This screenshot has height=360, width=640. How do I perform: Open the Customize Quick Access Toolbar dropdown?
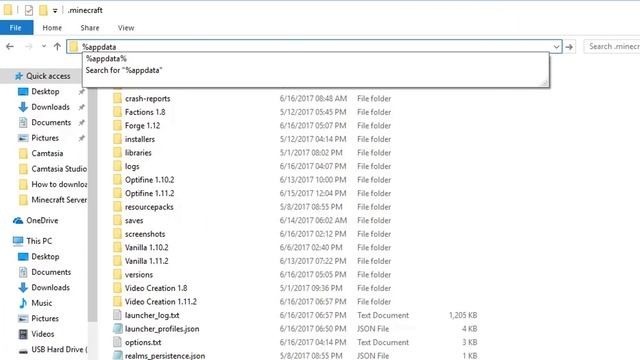point(55,11)
